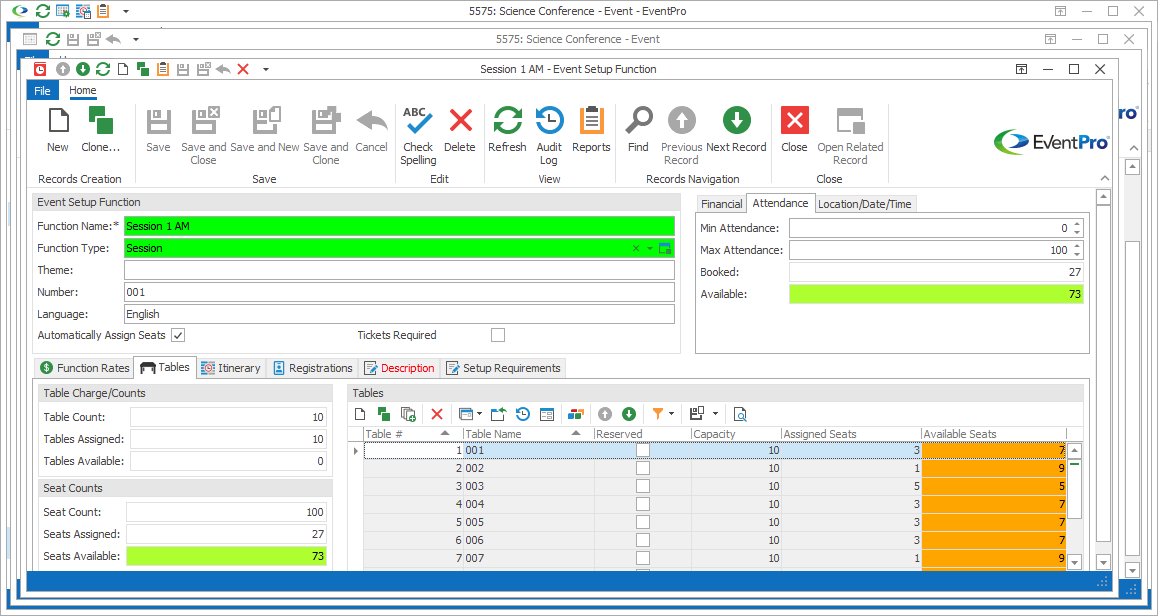The width and height of the screenshot is (1158, 616).
Task: Click the New record ribbon button
Action: click(58, 129)
